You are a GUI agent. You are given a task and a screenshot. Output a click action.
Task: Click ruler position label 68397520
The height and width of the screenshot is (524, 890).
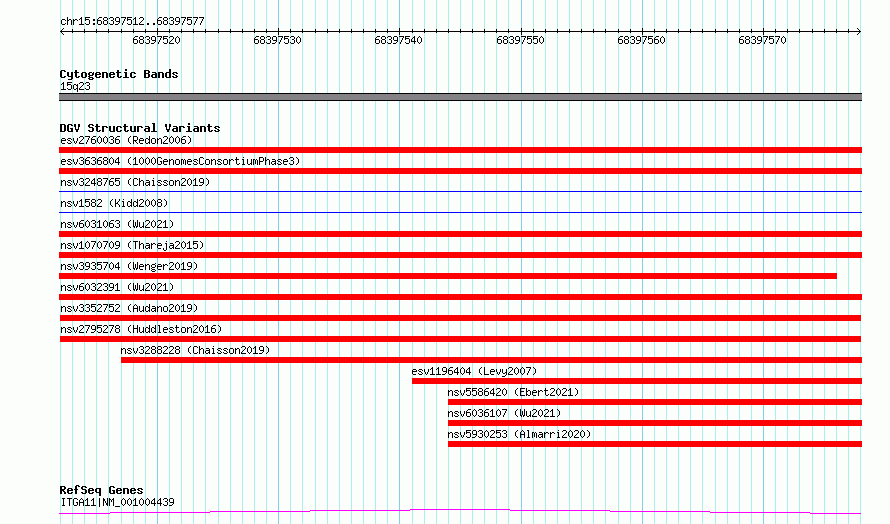pos(156,40)
